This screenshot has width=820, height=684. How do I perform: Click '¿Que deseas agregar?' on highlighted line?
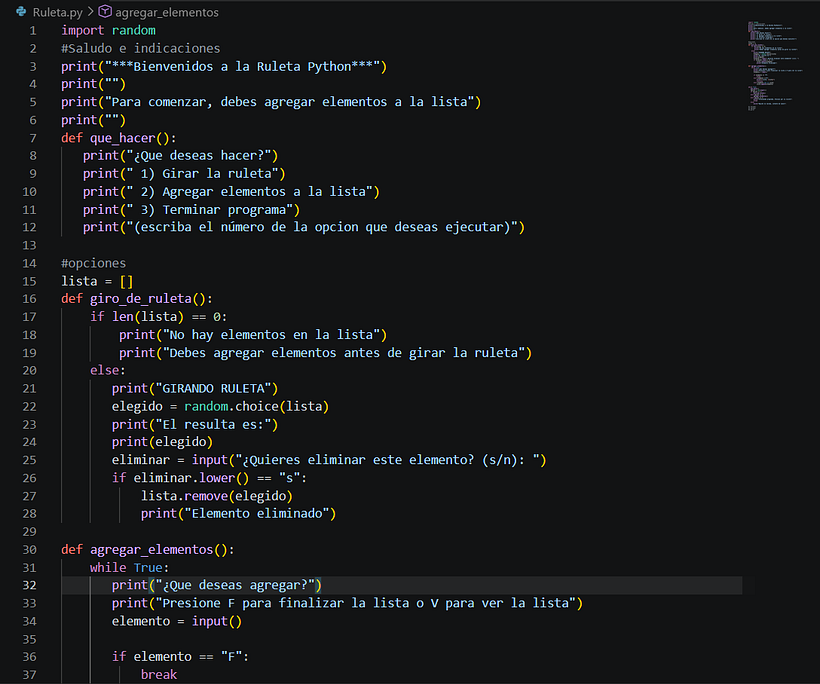click(235, 585)
